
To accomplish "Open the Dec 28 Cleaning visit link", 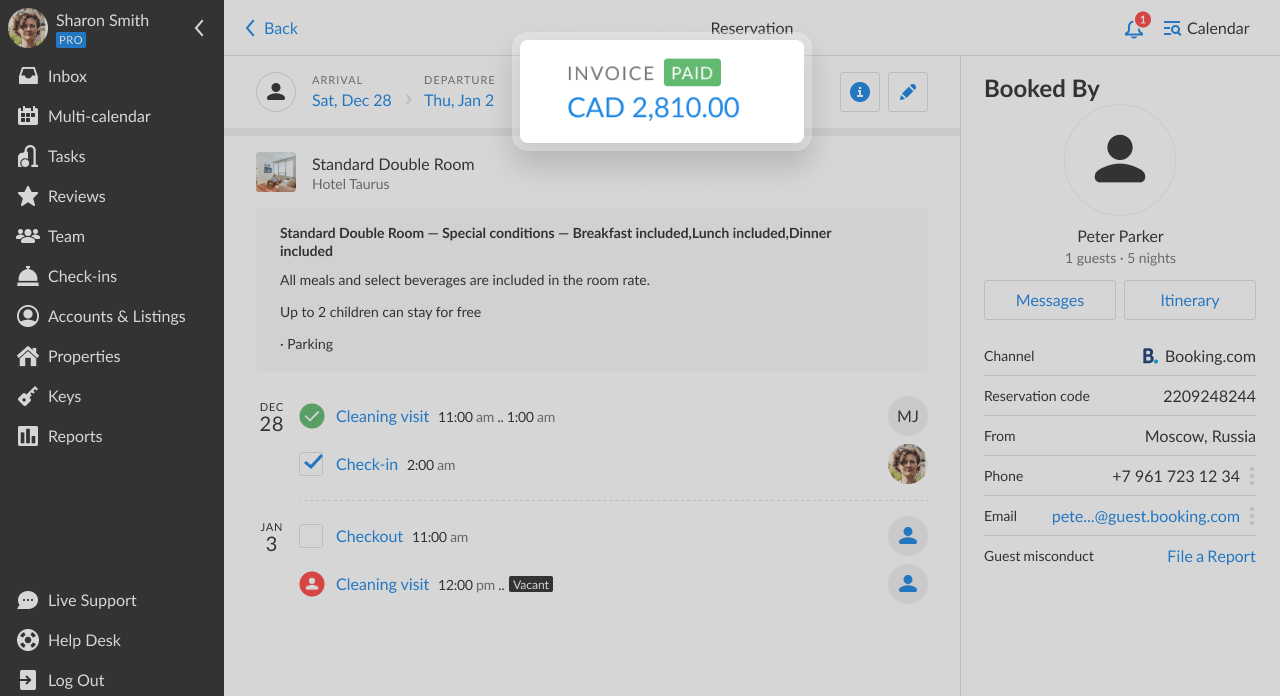I will click(x=382, y=416).
